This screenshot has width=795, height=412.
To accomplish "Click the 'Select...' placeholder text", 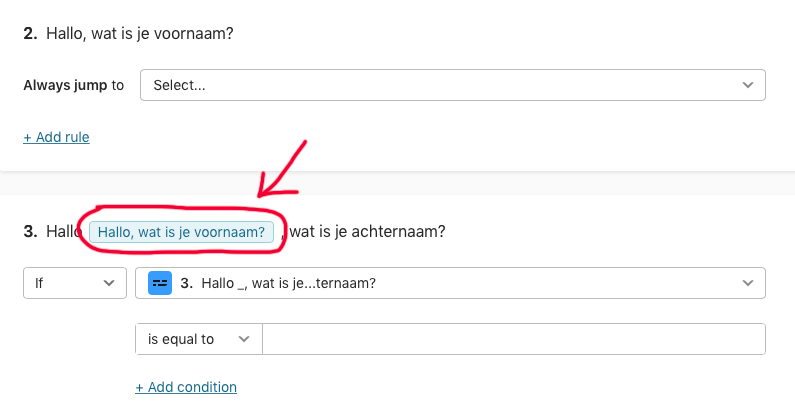I will (179, 85).
